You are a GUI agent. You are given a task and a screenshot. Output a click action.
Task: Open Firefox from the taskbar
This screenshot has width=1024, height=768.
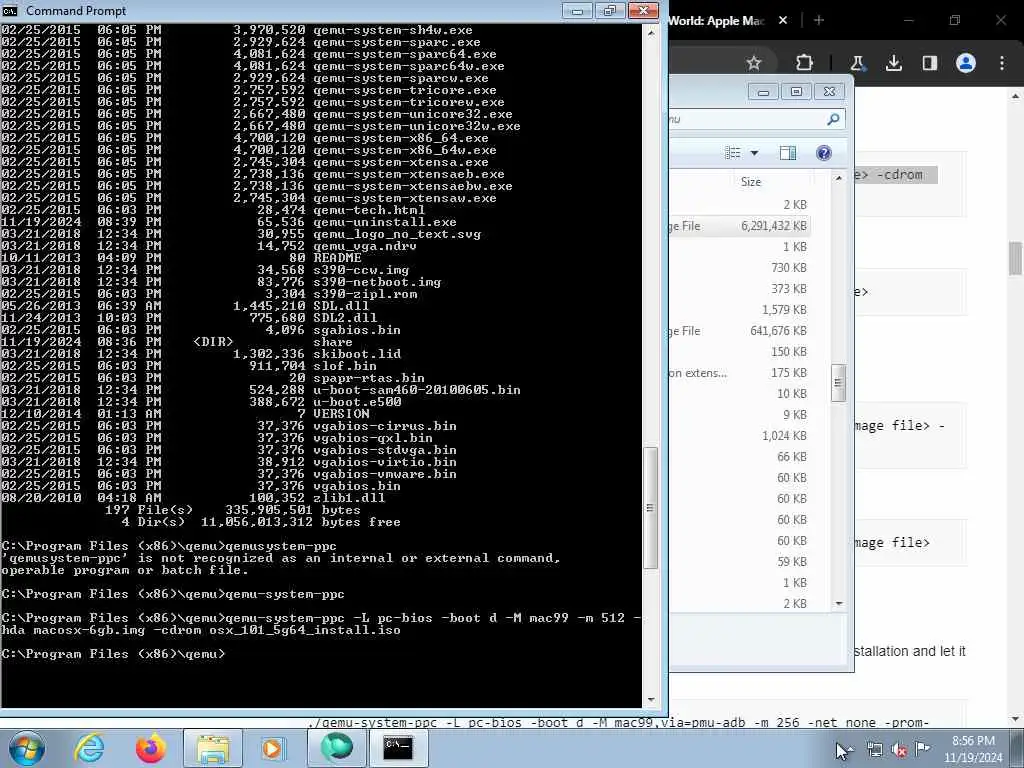coord(151,748)
